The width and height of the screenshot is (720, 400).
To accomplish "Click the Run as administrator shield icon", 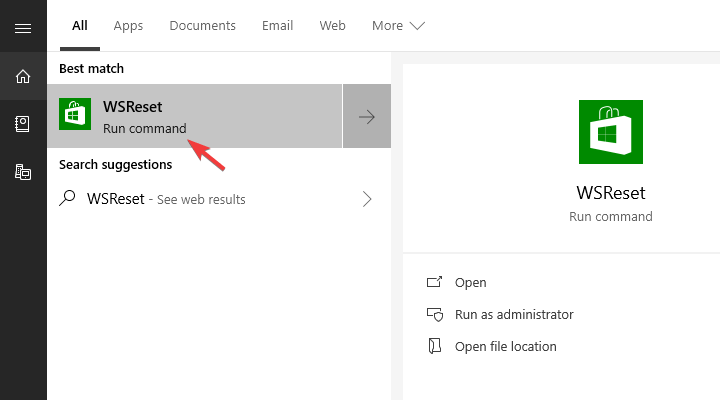I will point(435,315).
